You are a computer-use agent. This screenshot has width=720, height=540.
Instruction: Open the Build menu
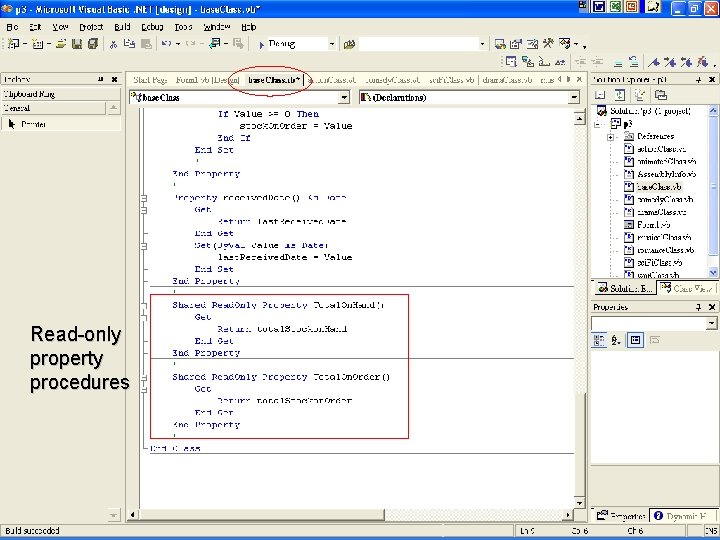pos(122,27)
